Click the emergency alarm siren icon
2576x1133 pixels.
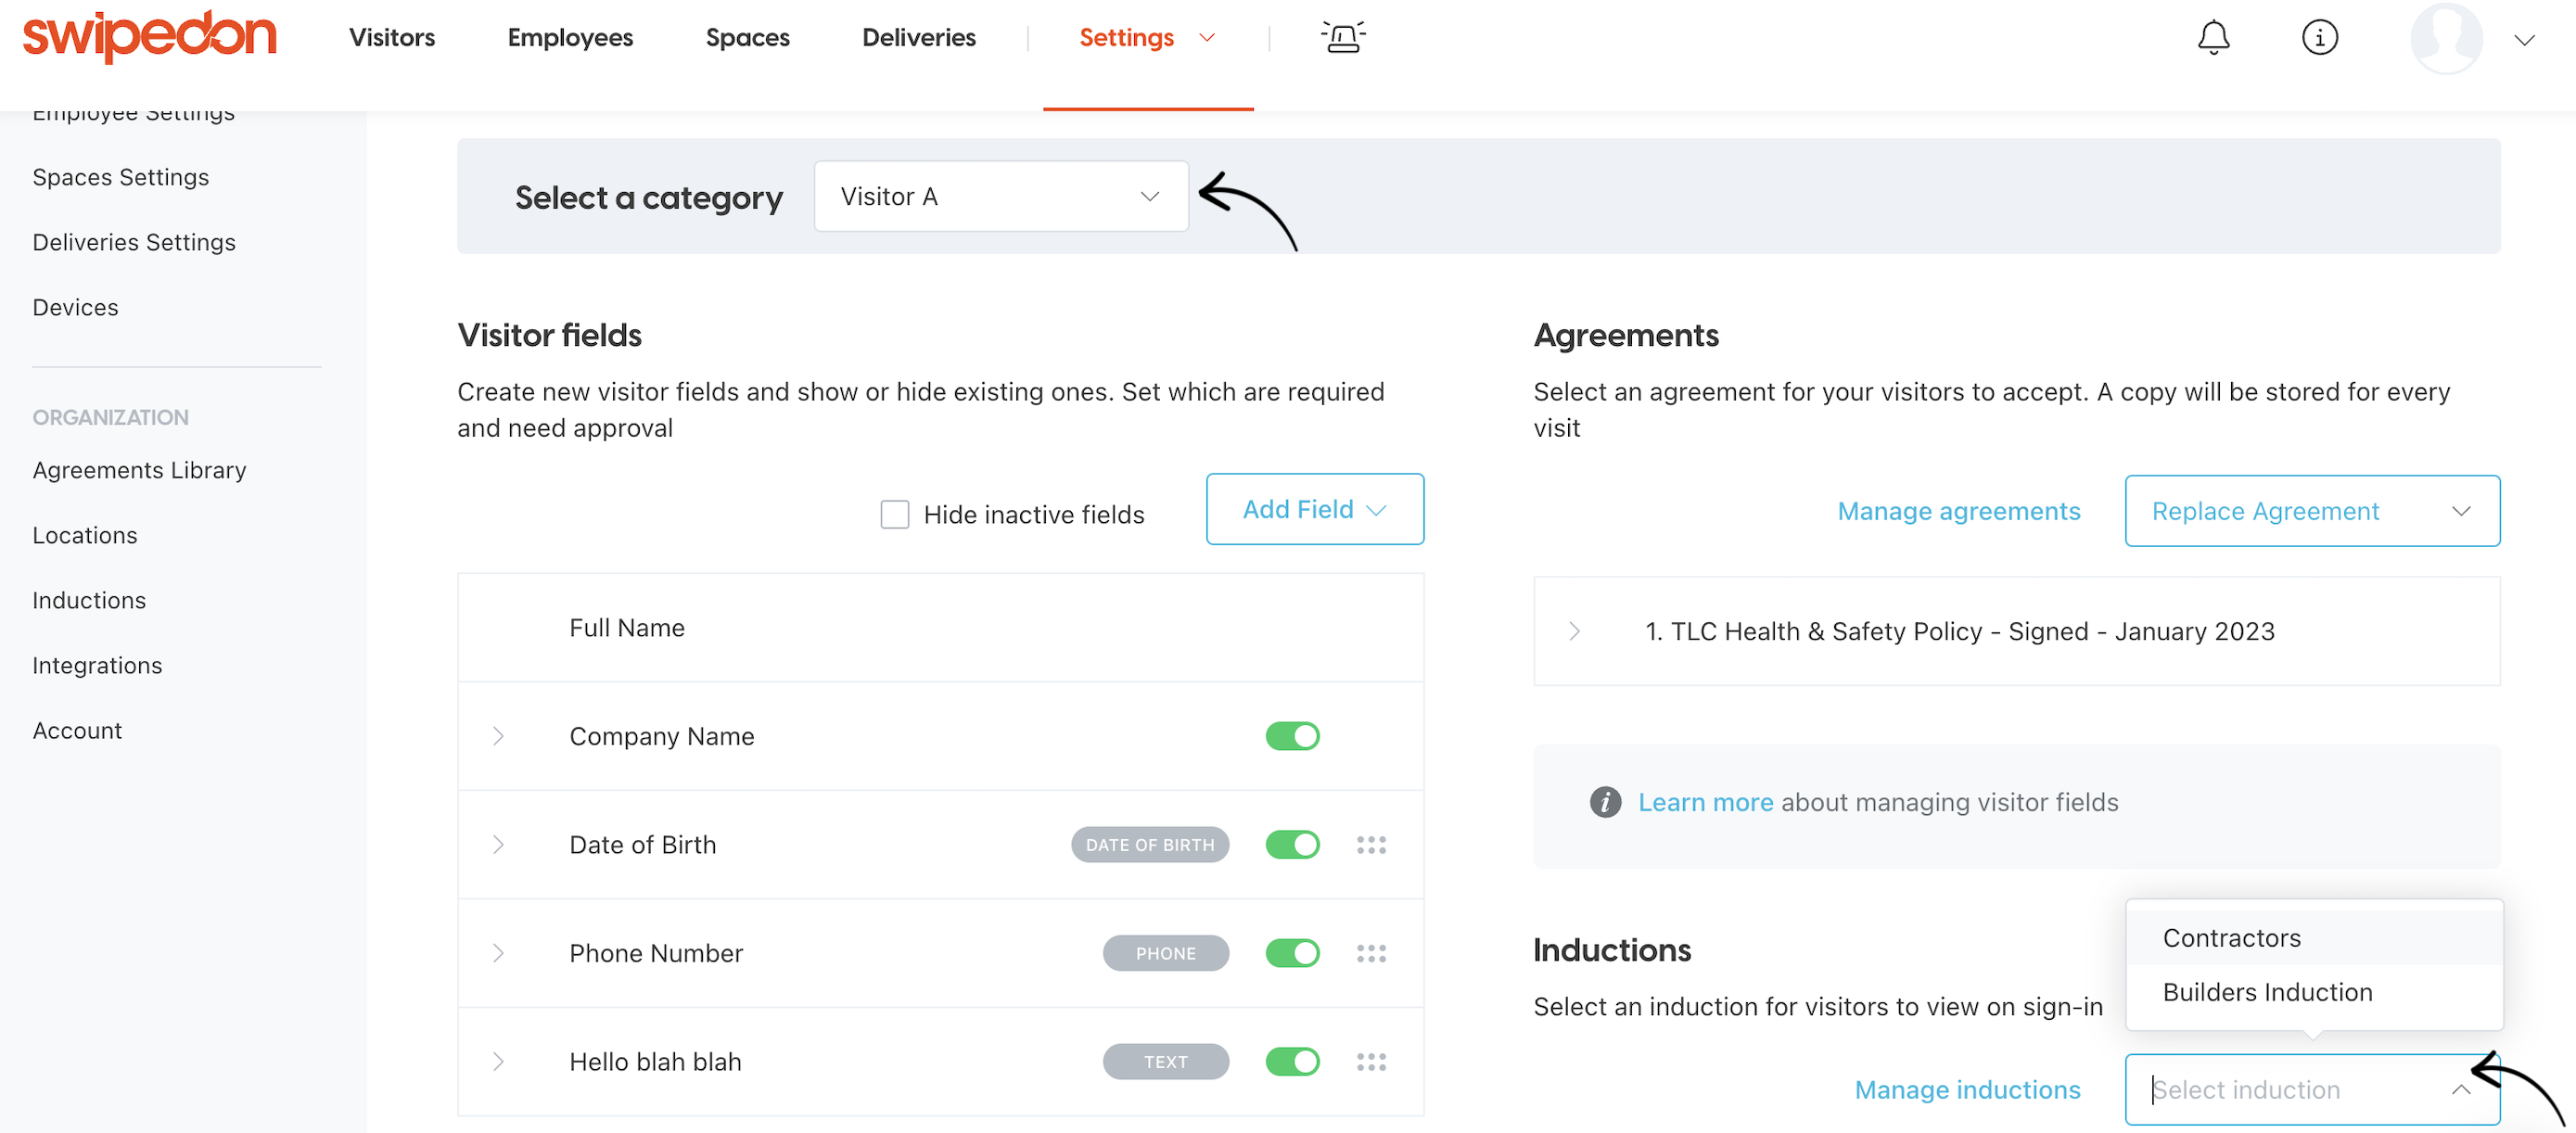tap(1343, 38)
